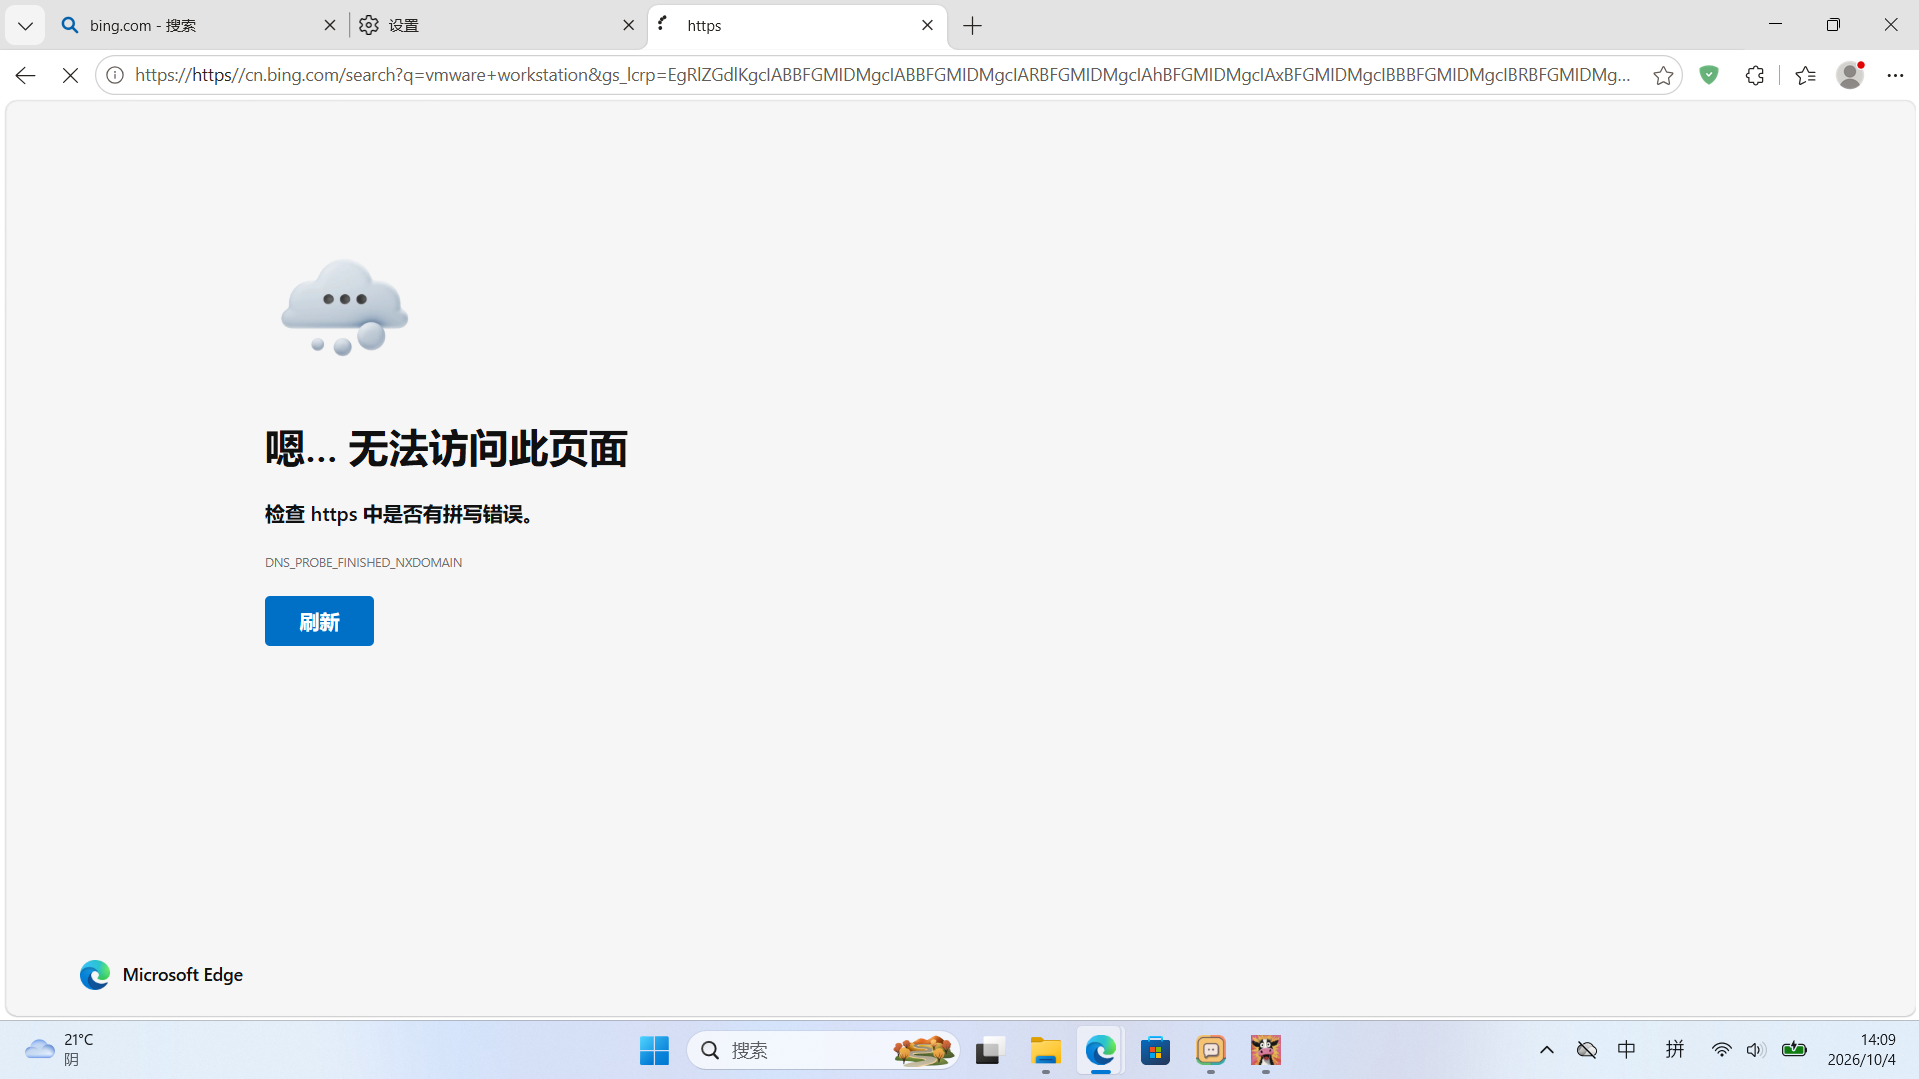
Task: Open the green shield security extension
Action: [1709, 75]
